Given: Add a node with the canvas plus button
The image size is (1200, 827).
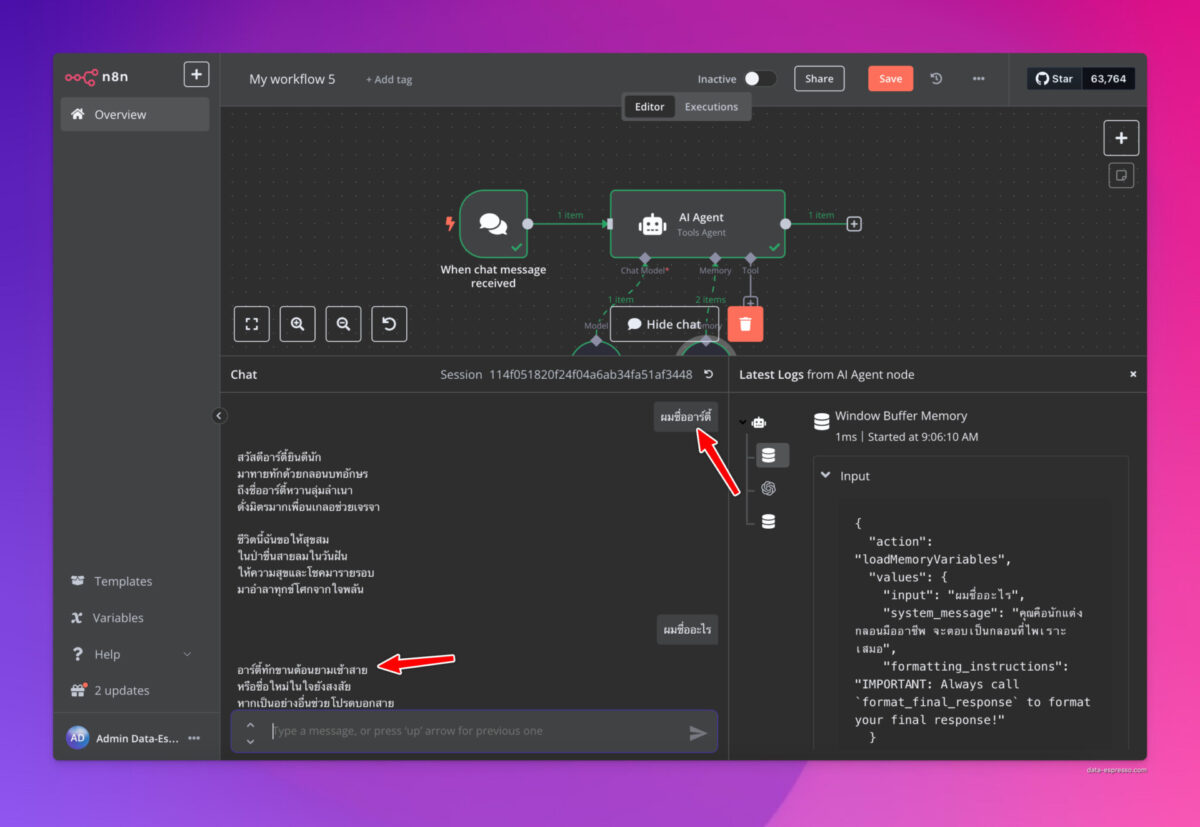Looking at the screenshot, I should click(1121, 138).
